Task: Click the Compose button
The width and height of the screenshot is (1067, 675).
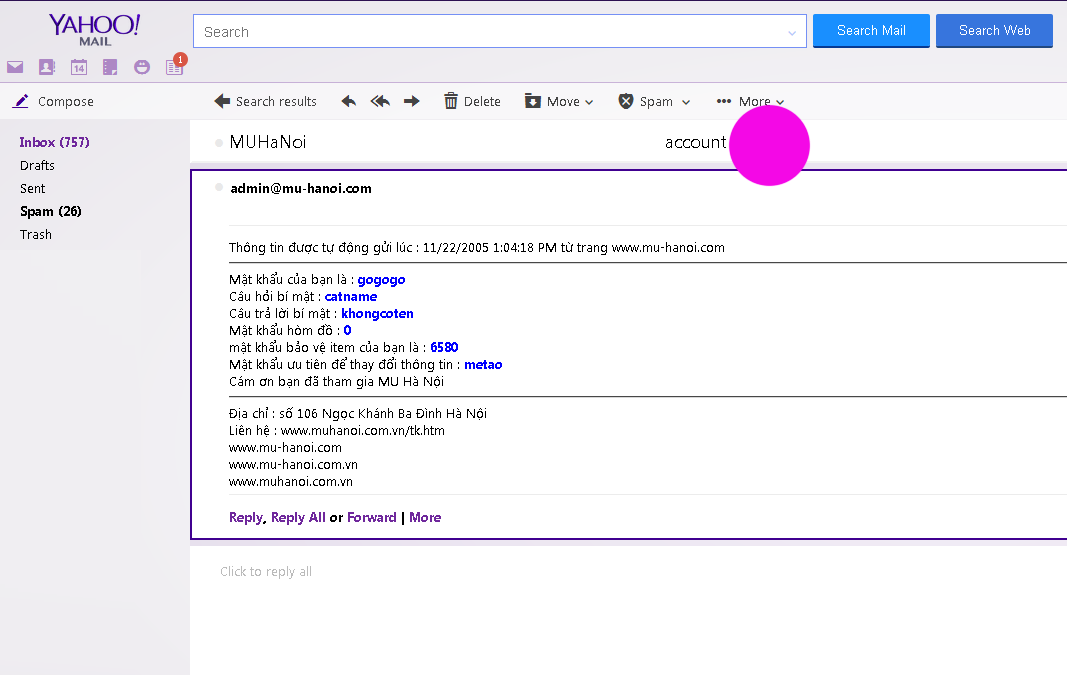Action: coord(53,101)
